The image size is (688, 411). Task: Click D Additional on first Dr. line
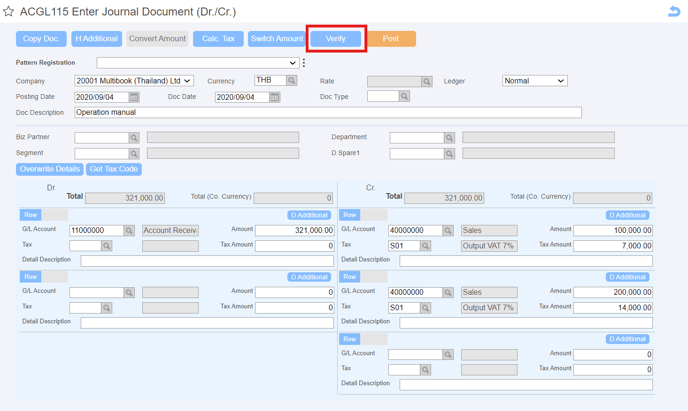pyautogui.click(x=309, y=215)
